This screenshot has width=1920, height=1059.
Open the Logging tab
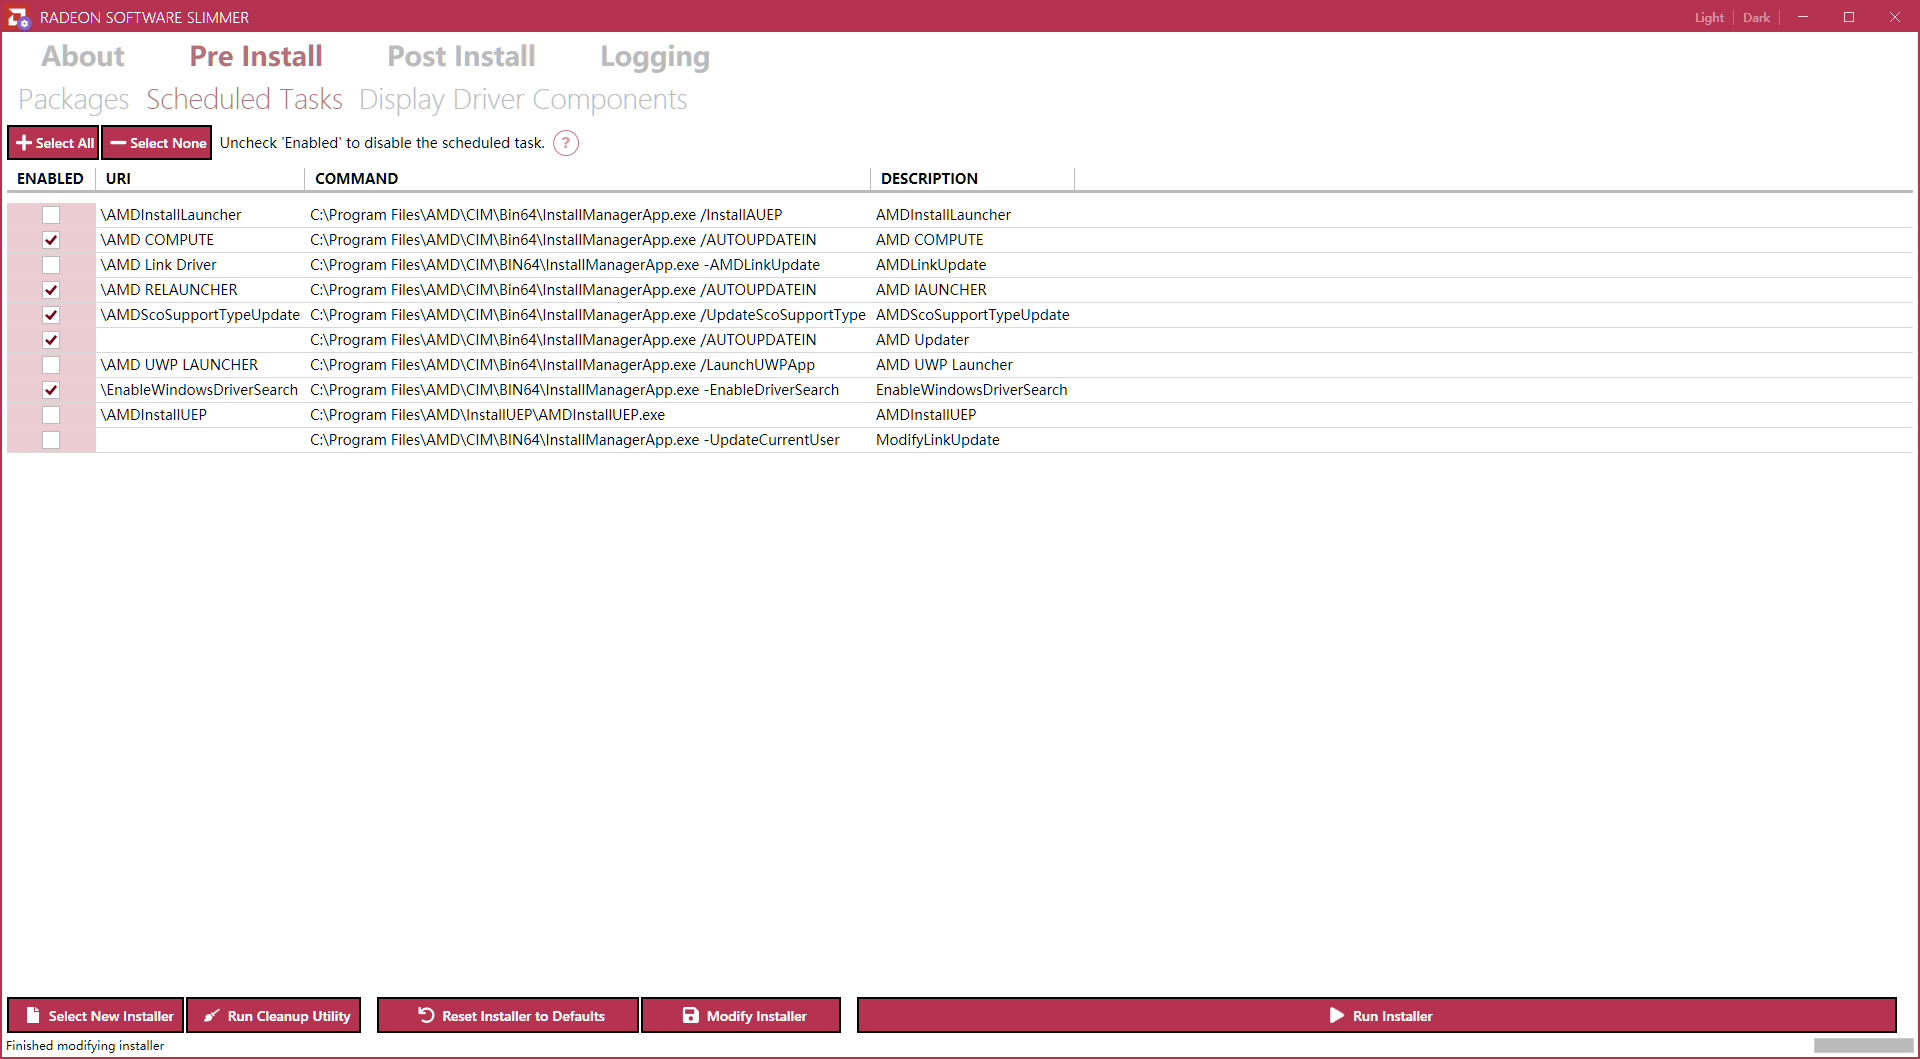[x=655, y=57]
